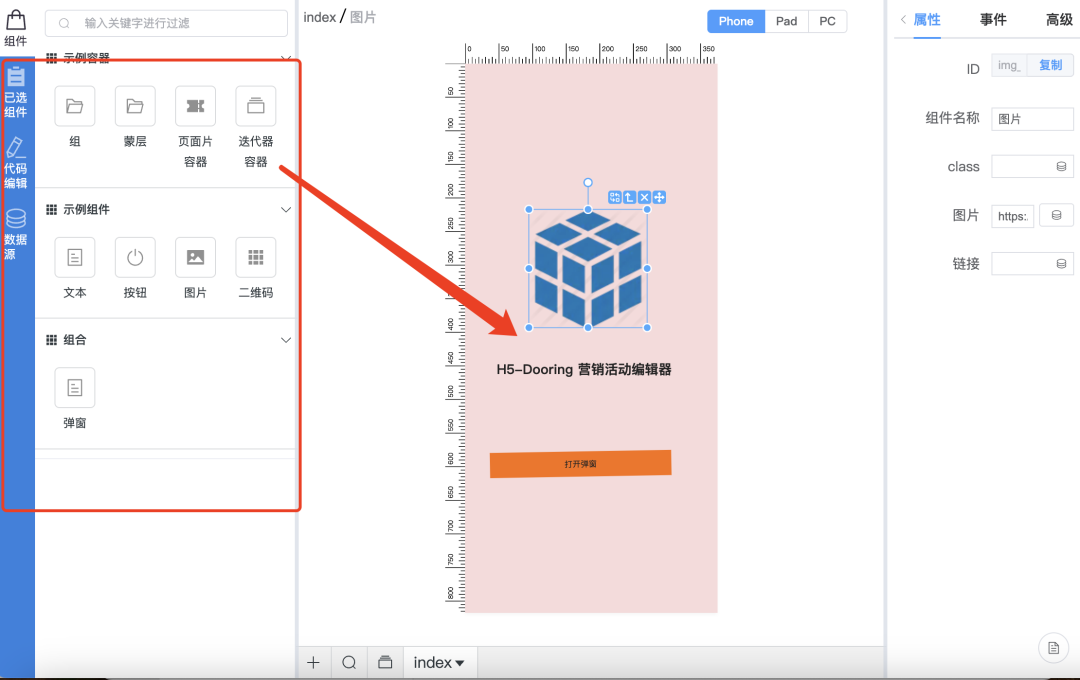Open the 数据源 data source panel
1080x680 pixels.
[x=16, y=234]
